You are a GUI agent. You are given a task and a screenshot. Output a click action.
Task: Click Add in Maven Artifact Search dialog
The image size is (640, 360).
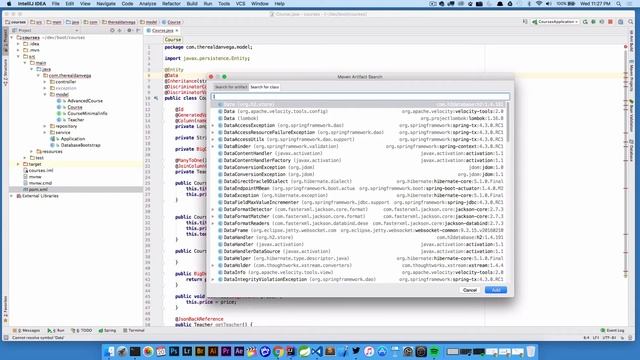[x=496, y=290]
